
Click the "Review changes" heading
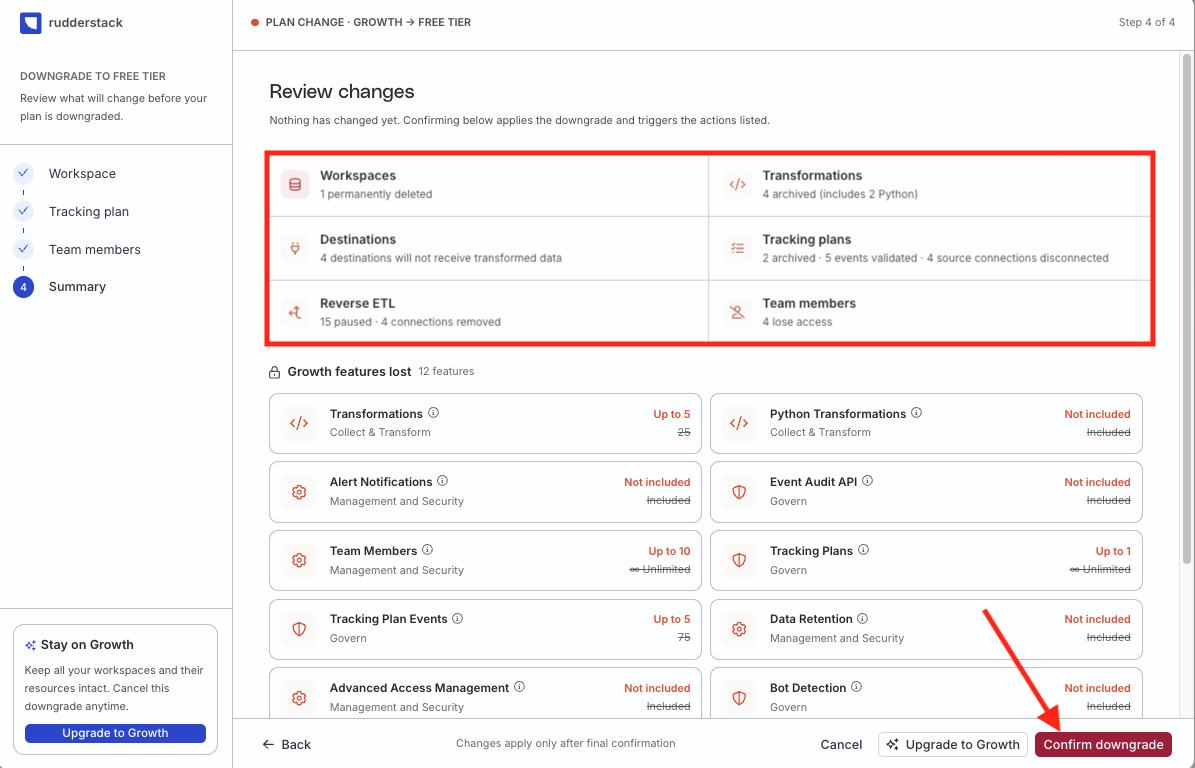tap(341, 91)
